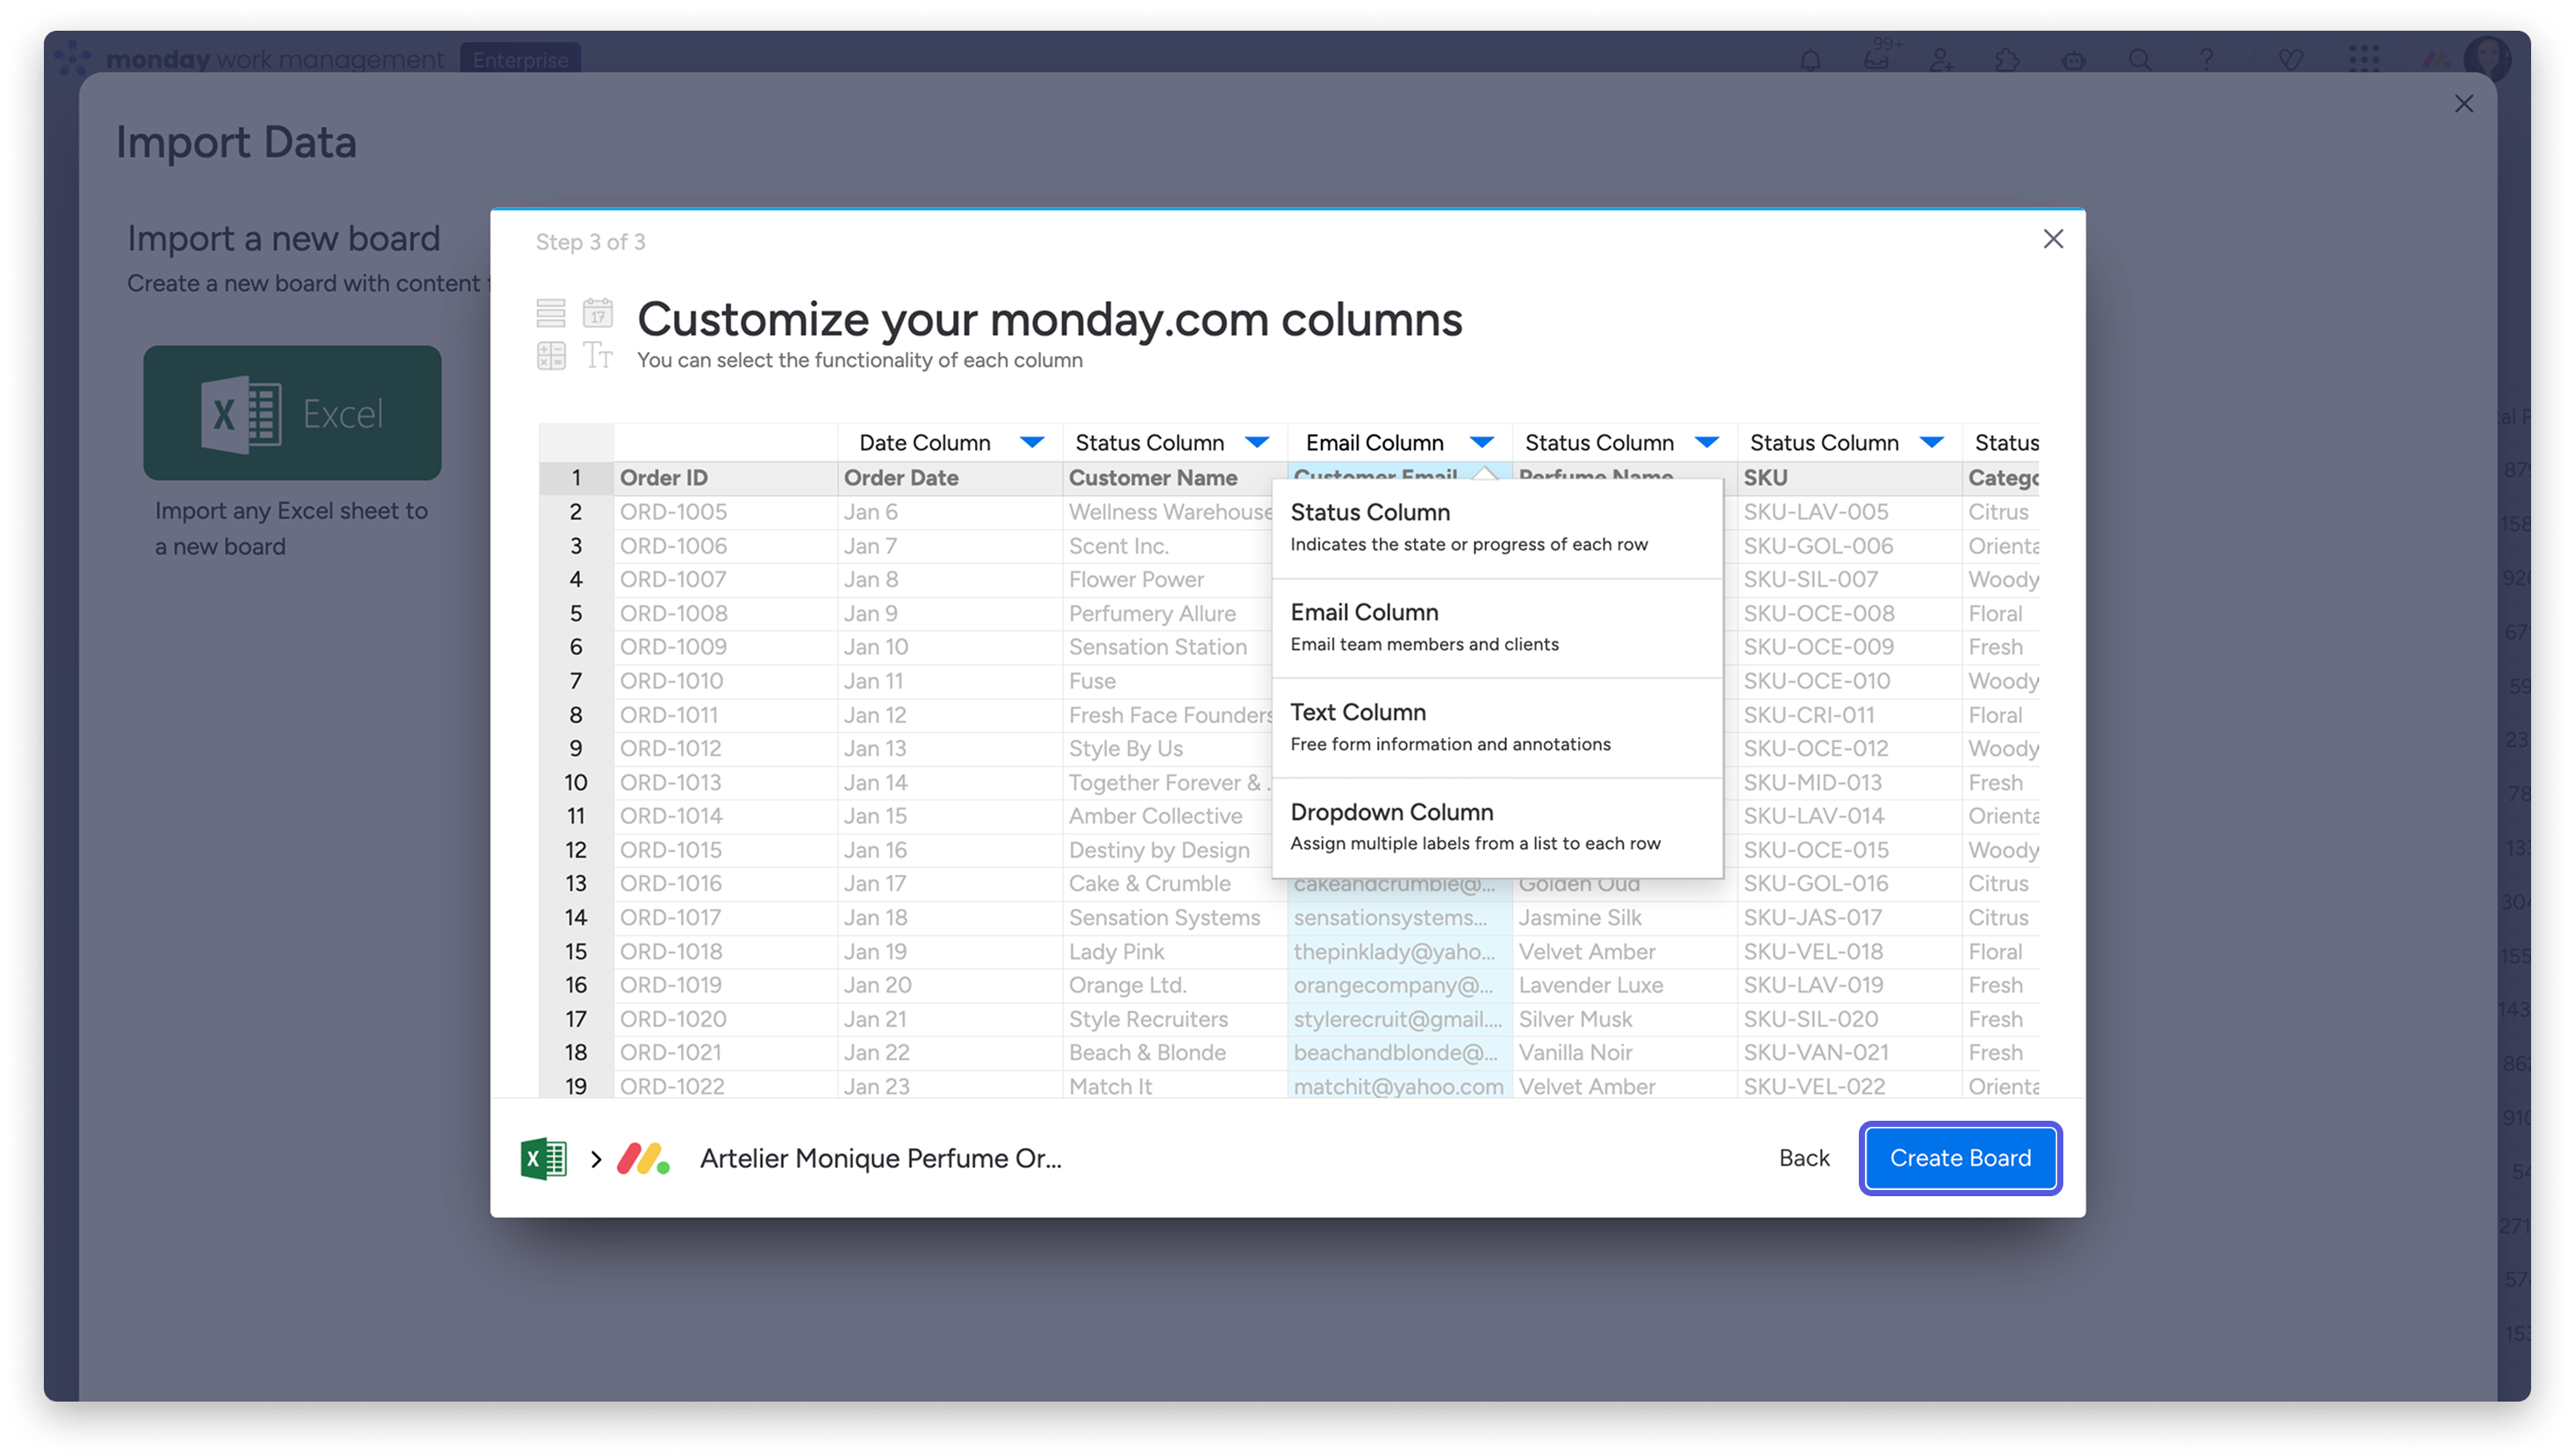2575x1456 pixels.
Task: Open the help question mark icon
Action: click(x=2206, y=60)
